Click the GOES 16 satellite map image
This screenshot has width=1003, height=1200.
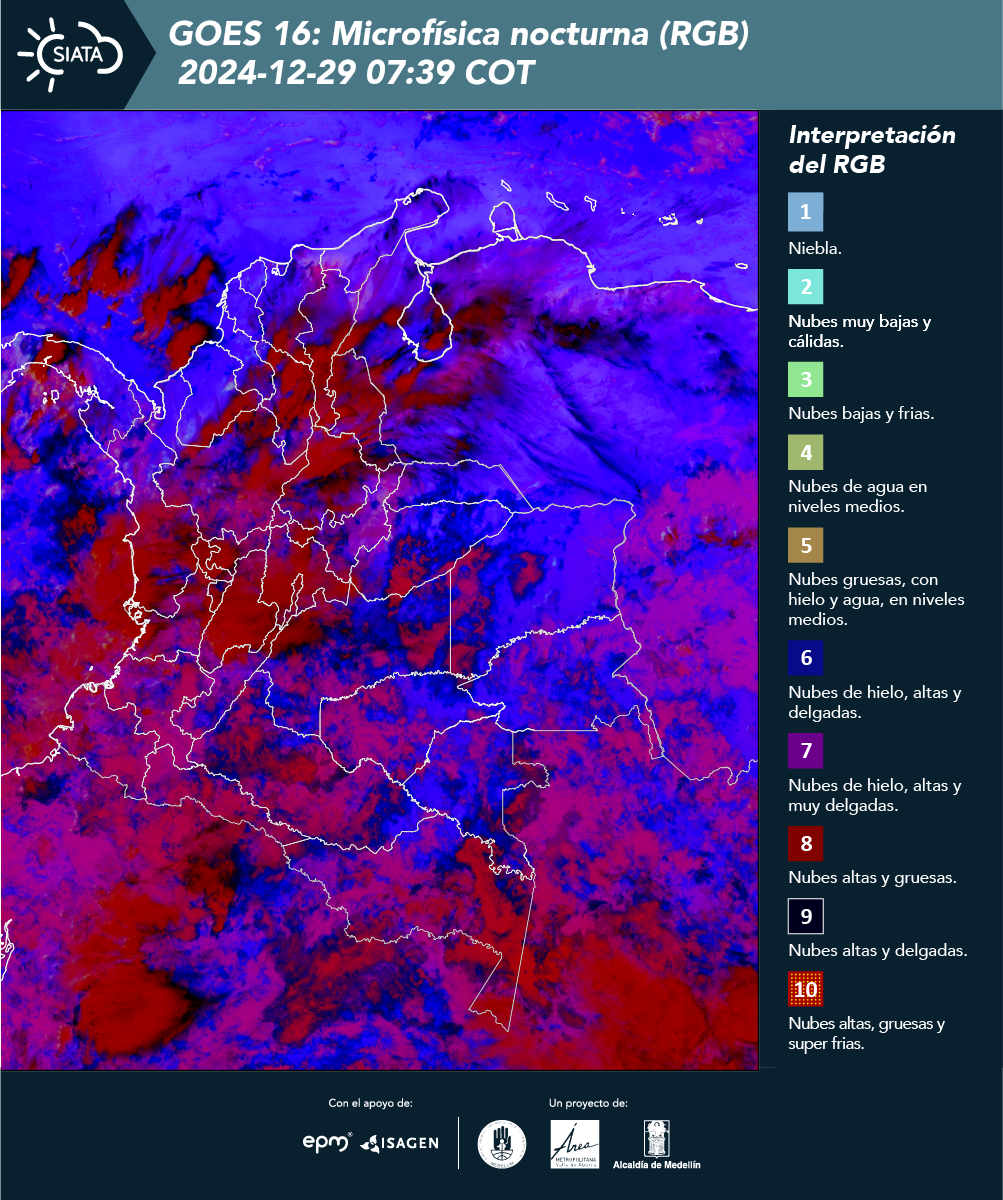[380, 590]
